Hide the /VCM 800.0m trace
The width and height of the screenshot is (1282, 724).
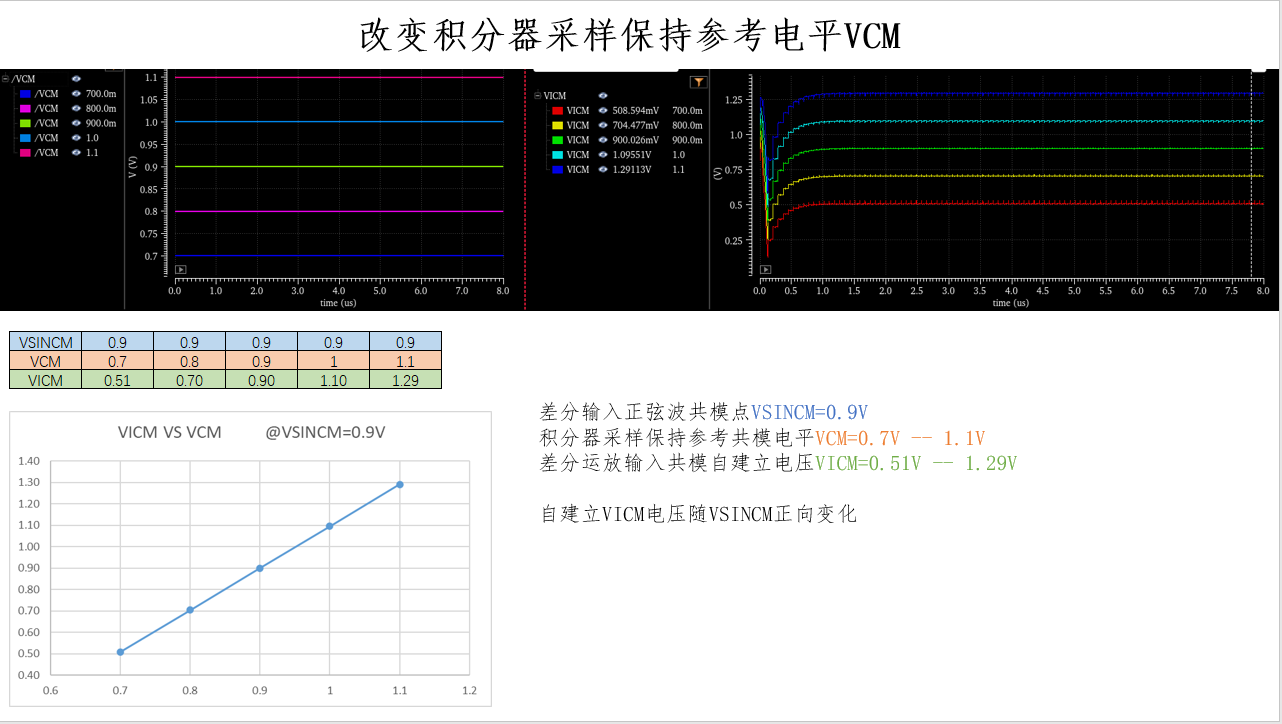point(76,108)
